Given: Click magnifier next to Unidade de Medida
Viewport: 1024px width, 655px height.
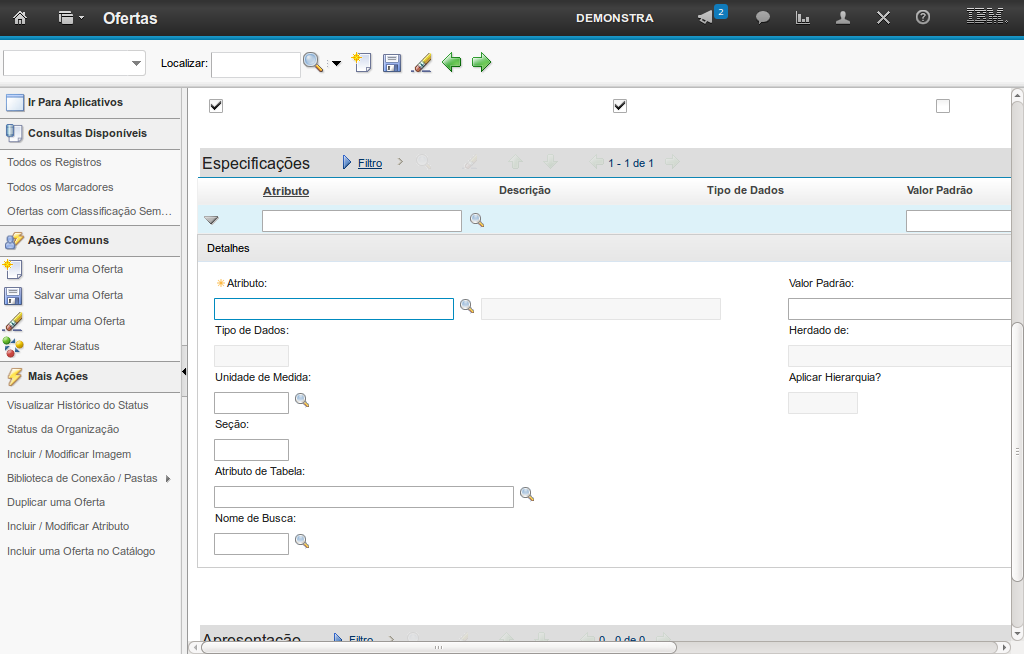Looking at the screenshot, I should point(301,401).
